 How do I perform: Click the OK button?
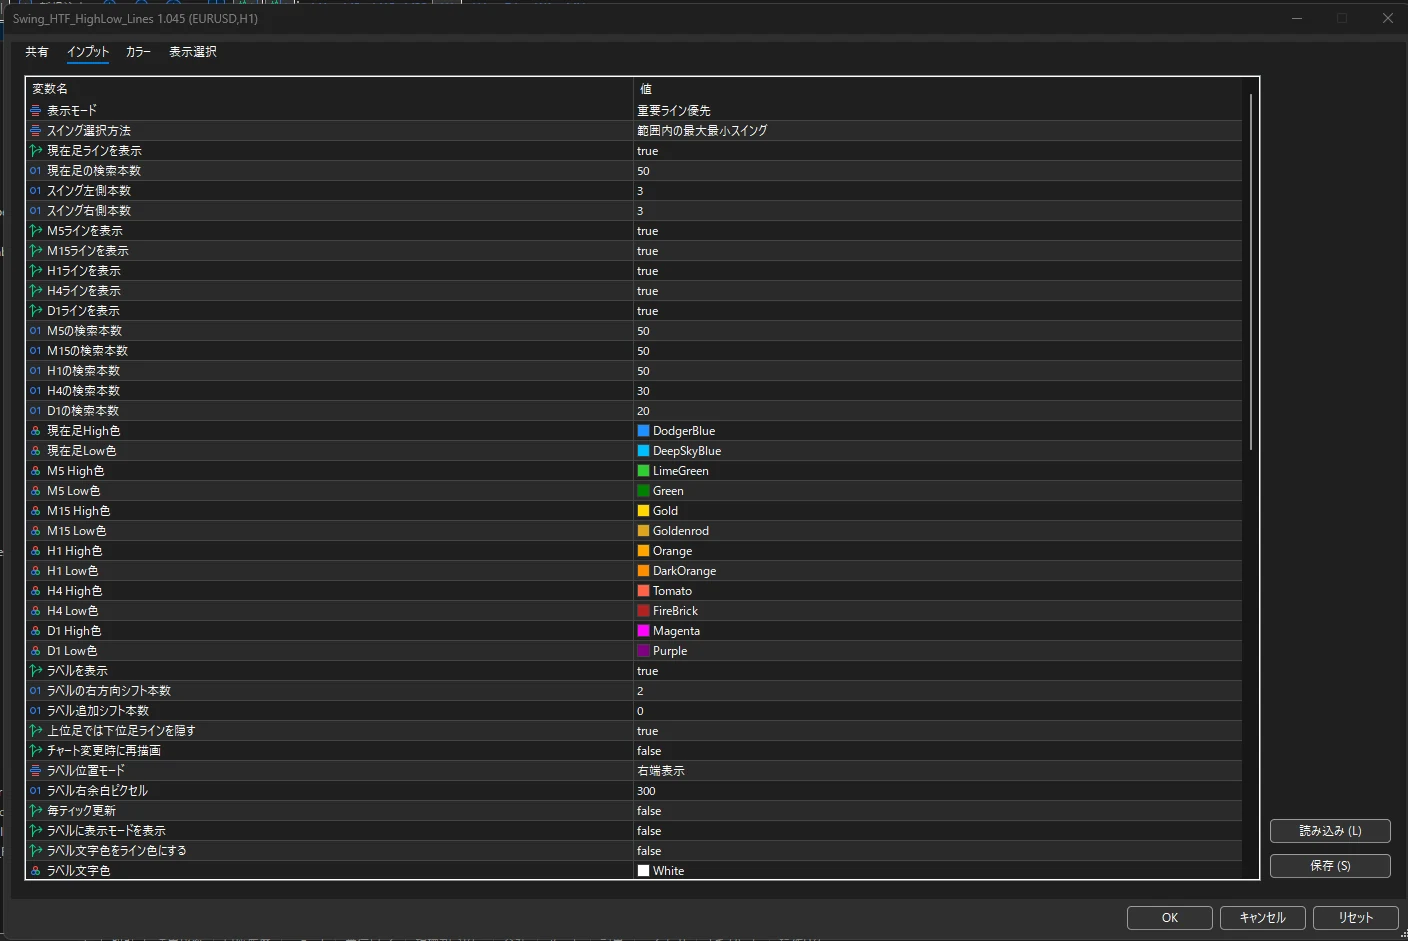point(1170,918)
